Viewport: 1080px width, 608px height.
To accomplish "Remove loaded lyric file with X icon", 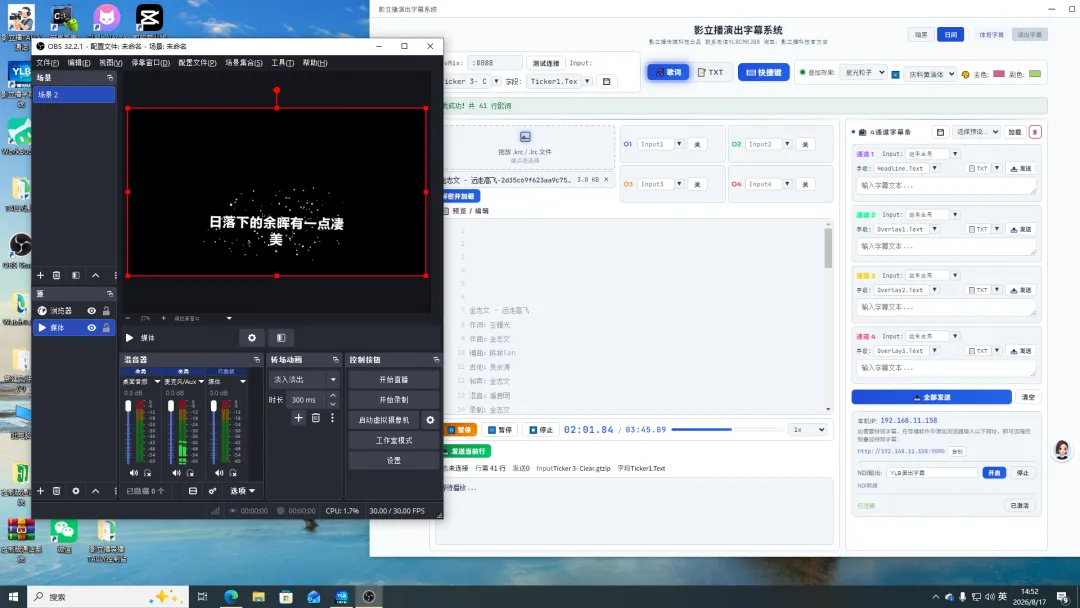I will [606, 180].
